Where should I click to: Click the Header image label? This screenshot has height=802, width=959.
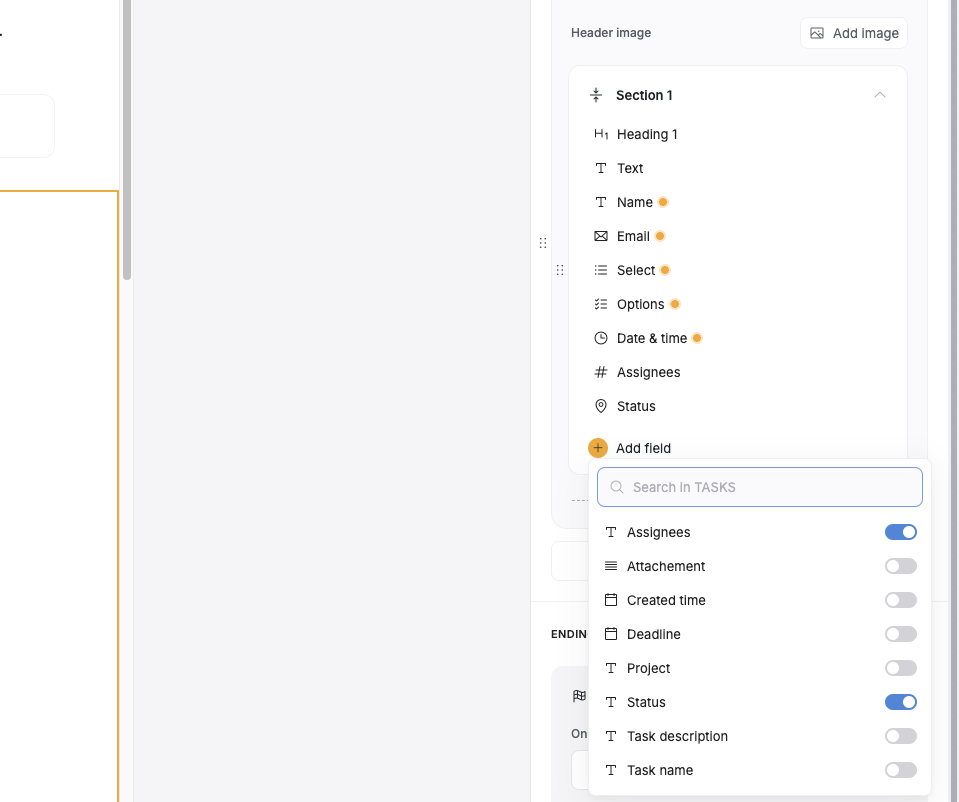[610, 33]
